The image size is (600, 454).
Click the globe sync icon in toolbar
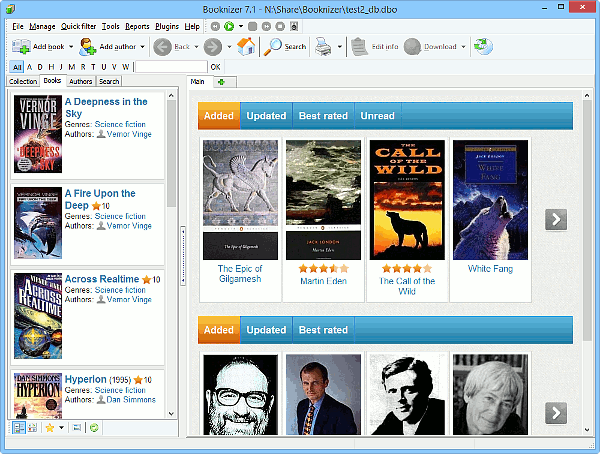click(x=483, y=47)
